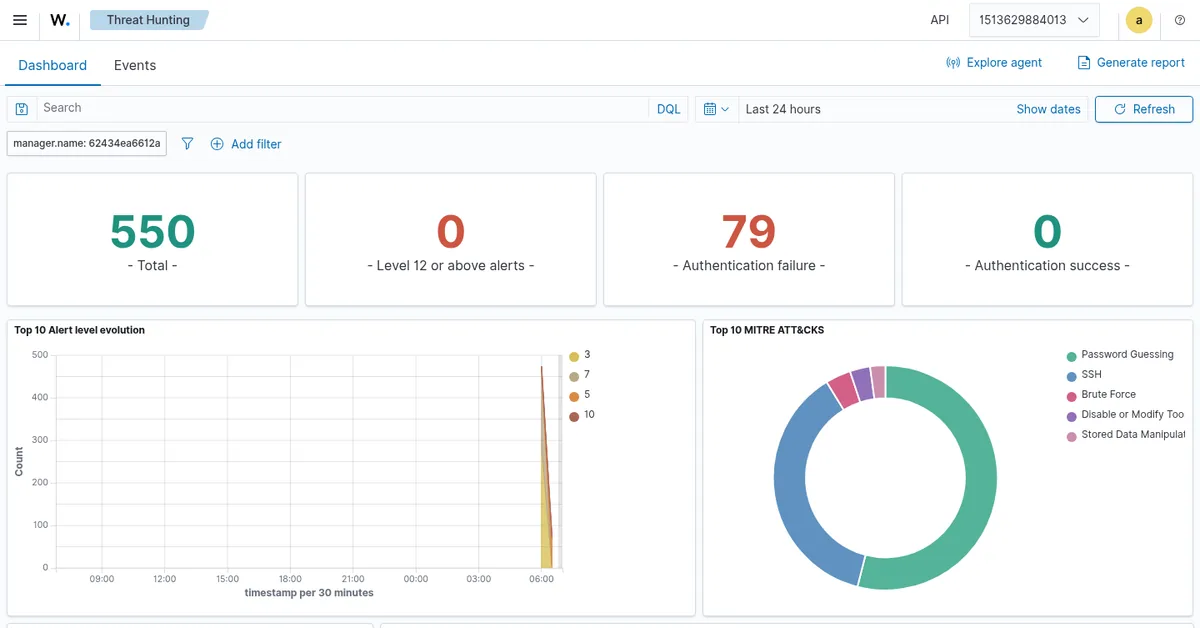Open user avatar menu labeled a
Image resolution: width=1200 pixels, height=628 pixels.
click(1139, 20)
